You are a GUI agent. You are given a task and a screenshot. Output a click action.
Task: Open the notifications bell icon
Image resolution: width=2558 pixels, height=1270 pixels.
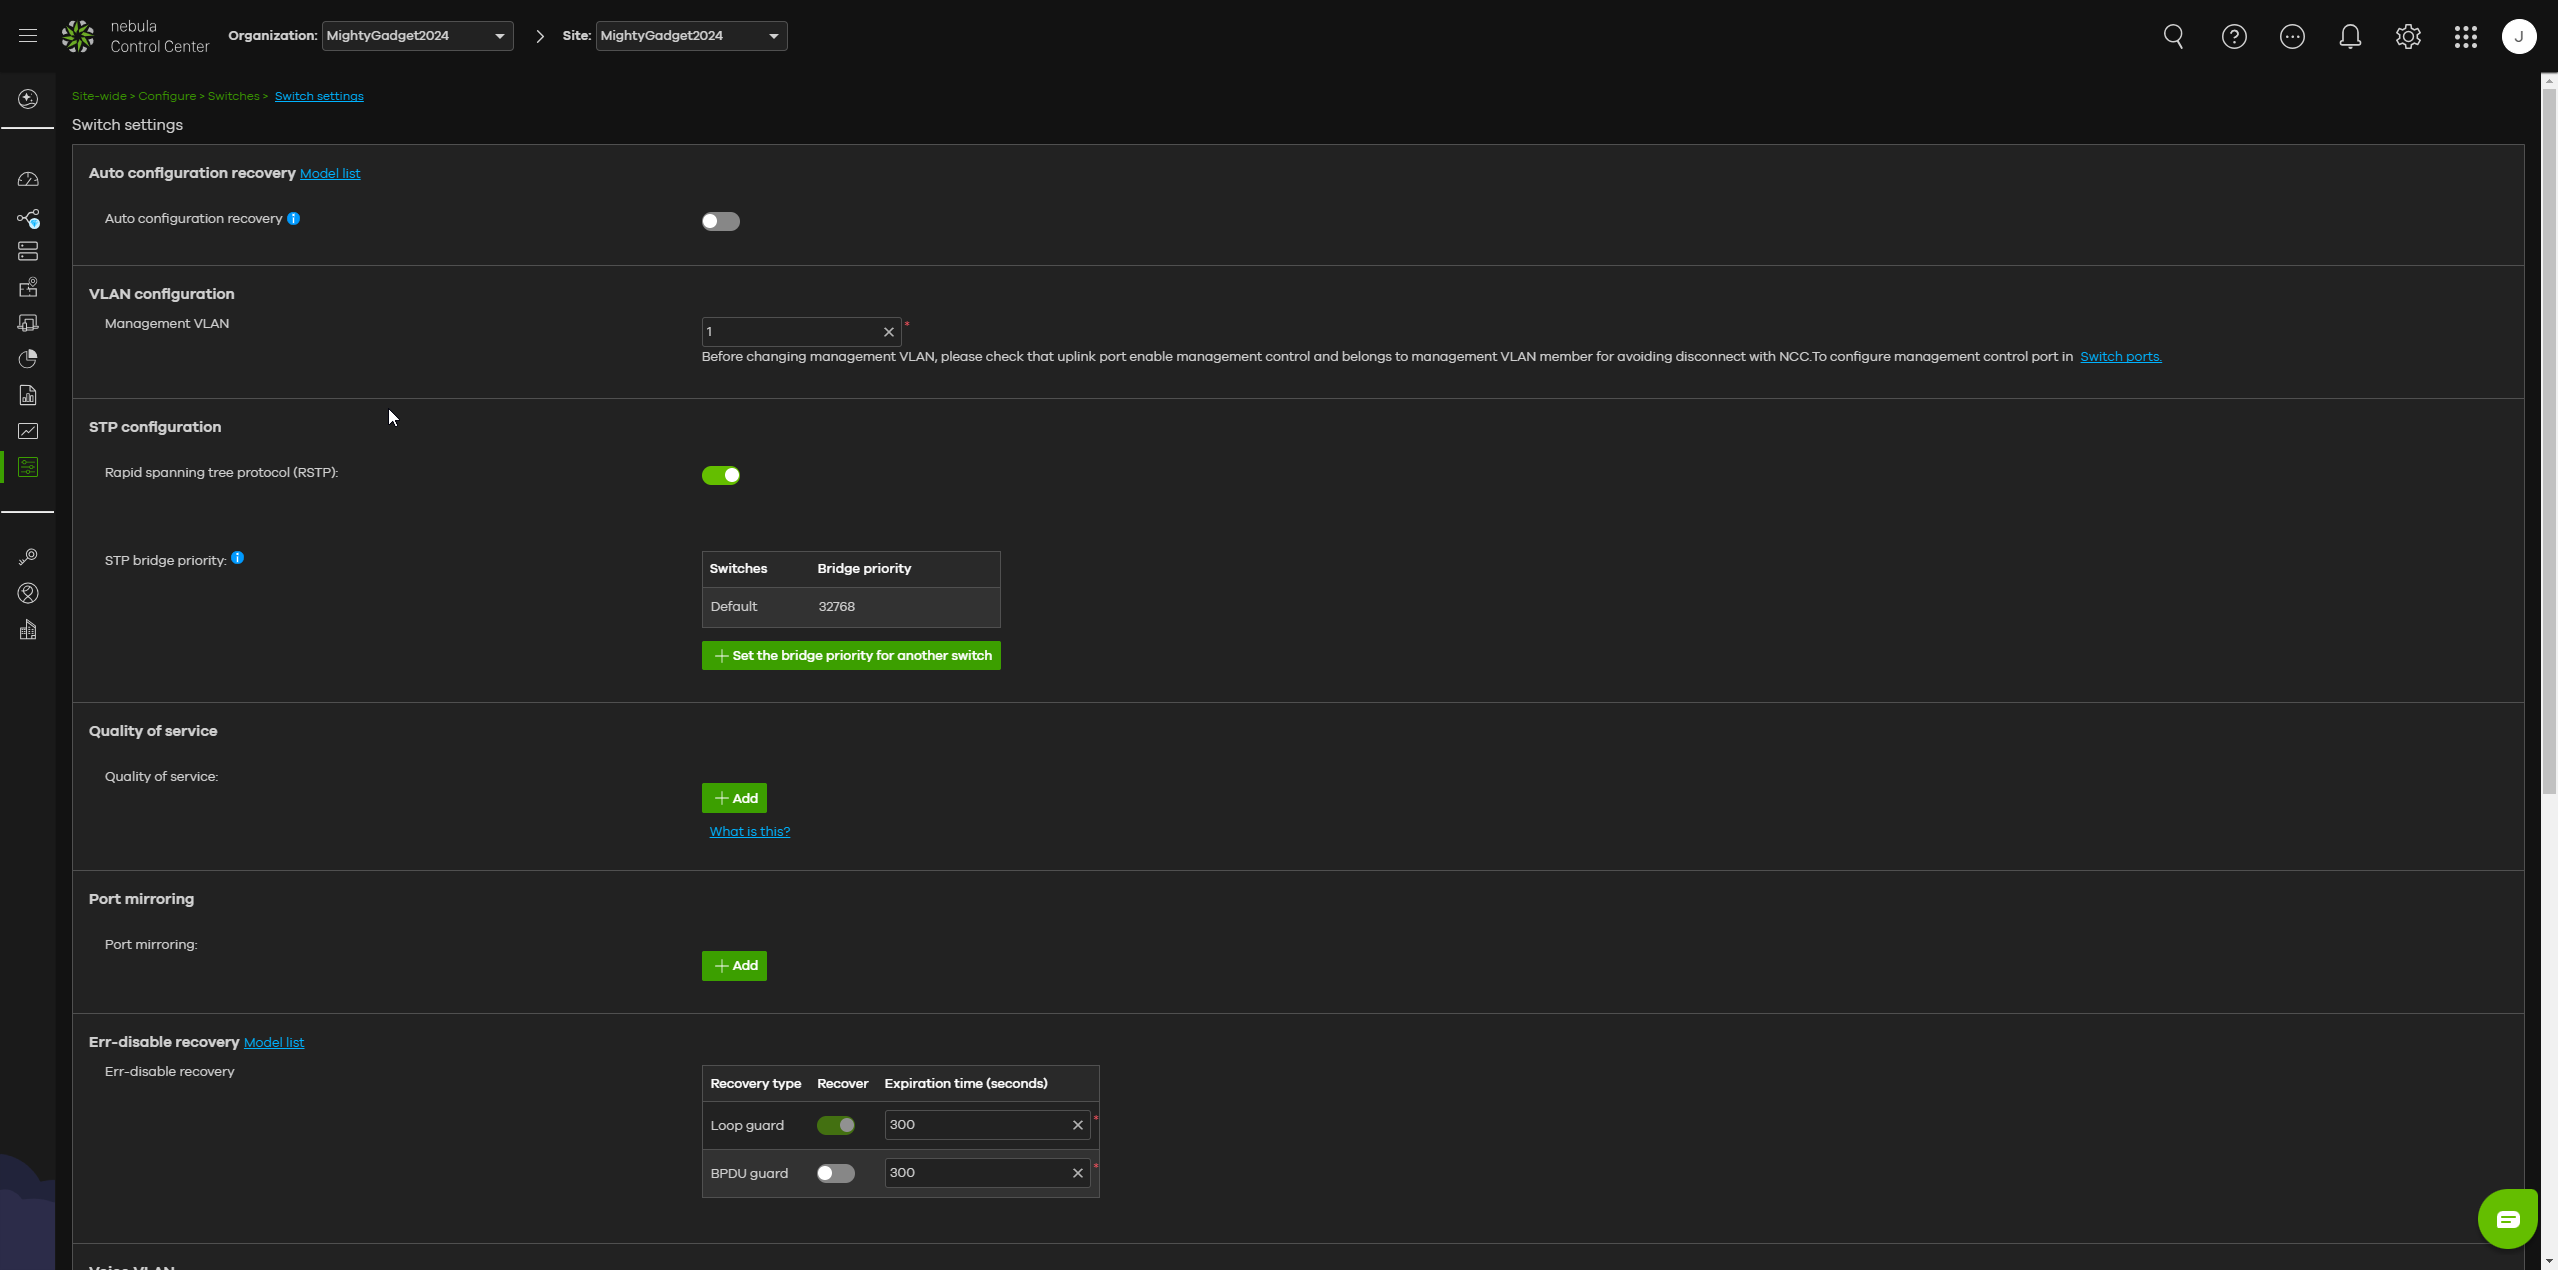click(2349, 37)
